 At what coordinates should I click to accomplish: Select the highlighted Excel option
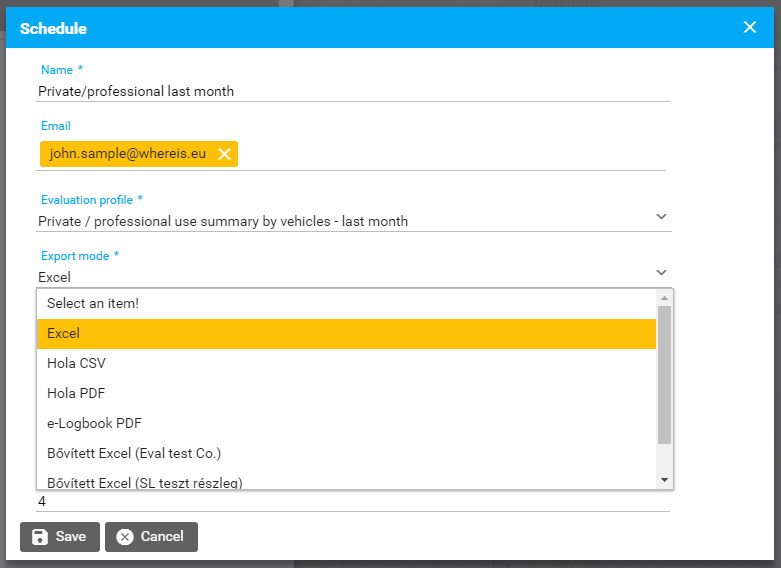click(x=346, y=333)
